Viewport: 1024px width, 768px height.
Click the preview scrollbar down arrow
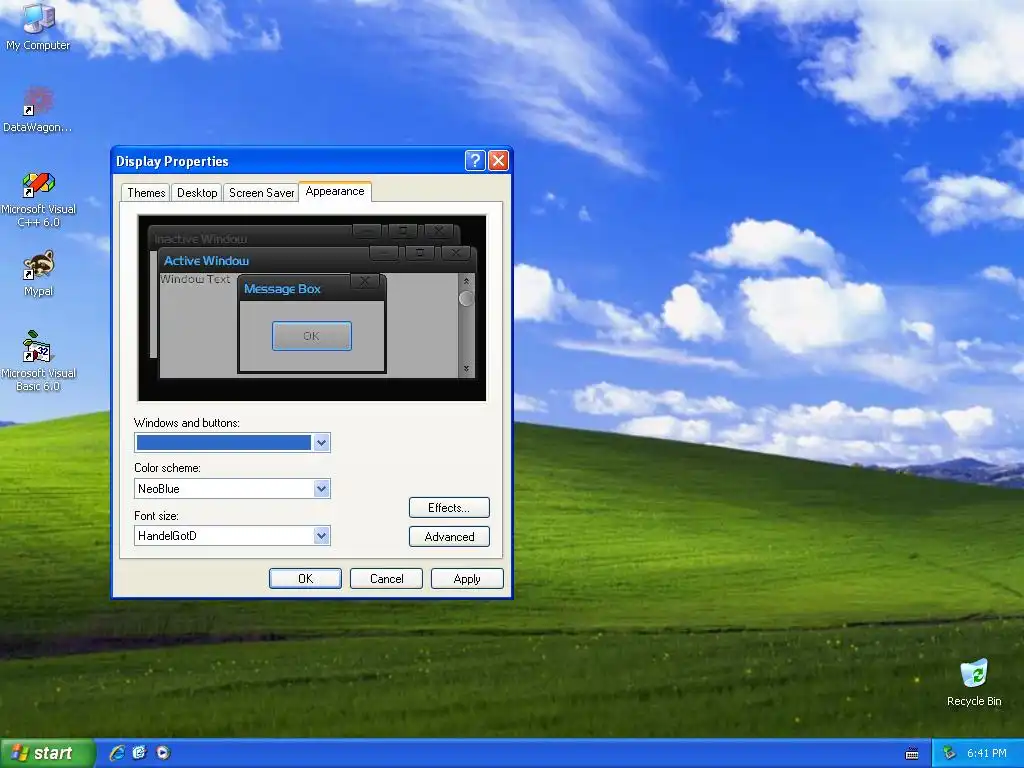pos(466,368)
